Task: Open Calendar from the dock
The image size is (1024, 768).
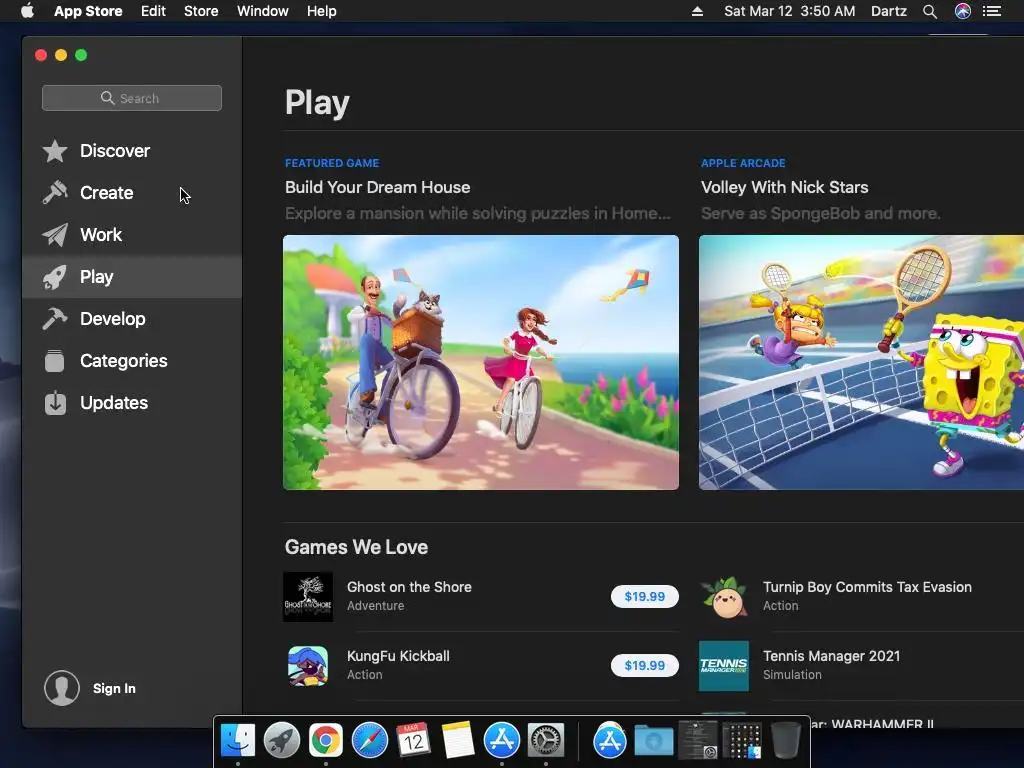Action: 413,740
